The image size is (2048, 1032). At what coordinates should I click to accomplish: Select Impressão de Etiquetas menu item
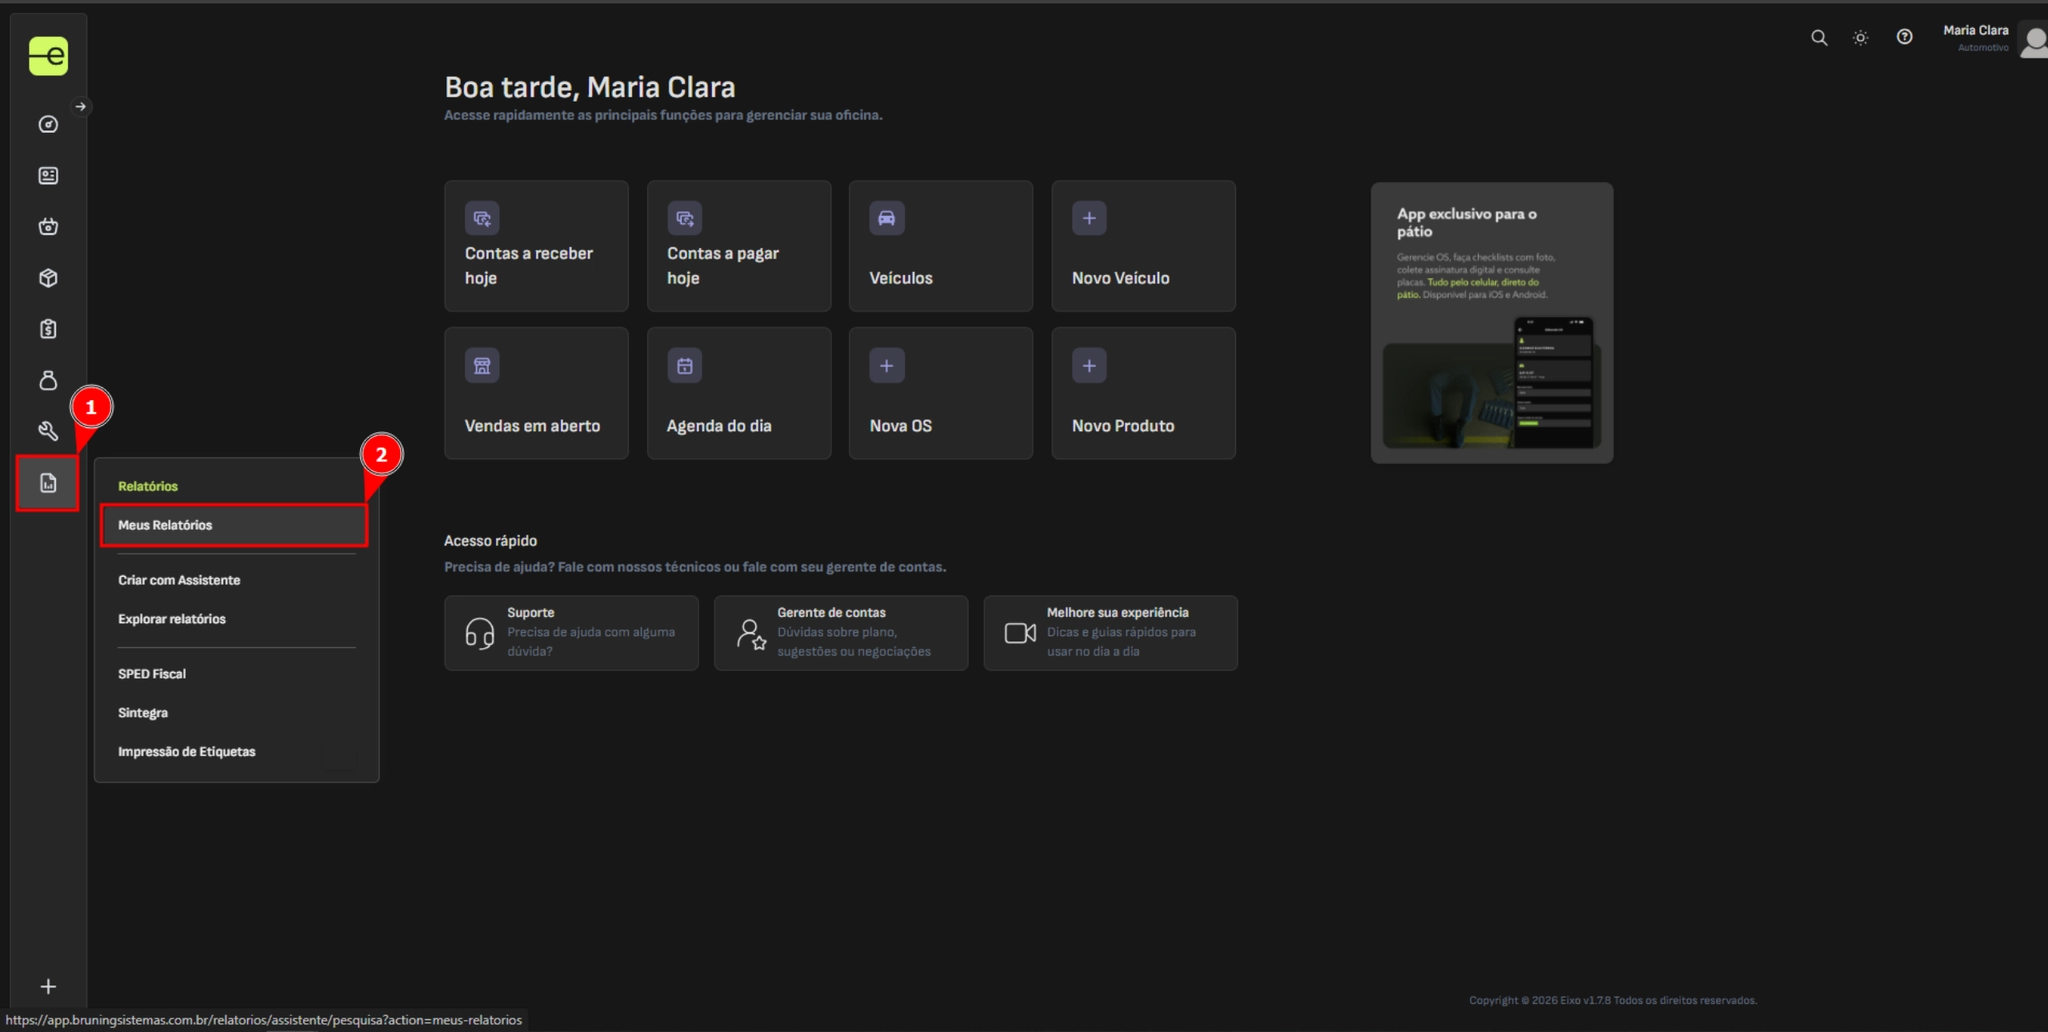coord(187,752)
